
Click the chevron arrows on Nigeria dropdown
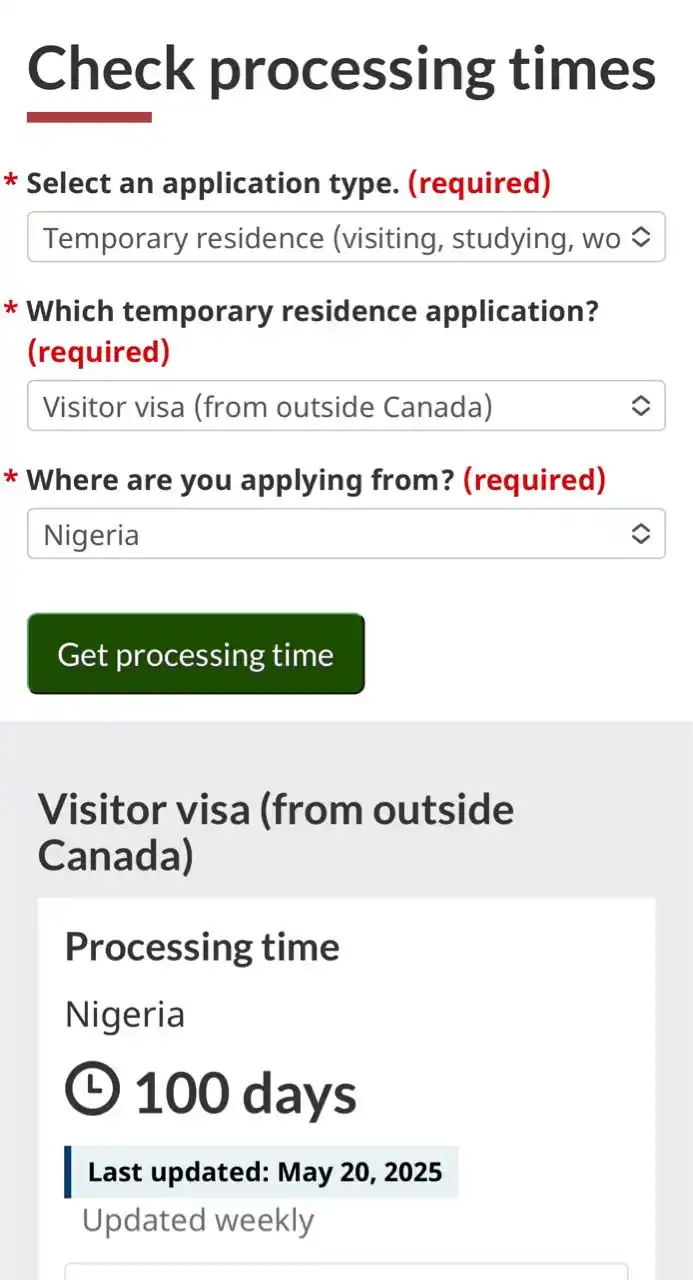click(x=641, y=534)
